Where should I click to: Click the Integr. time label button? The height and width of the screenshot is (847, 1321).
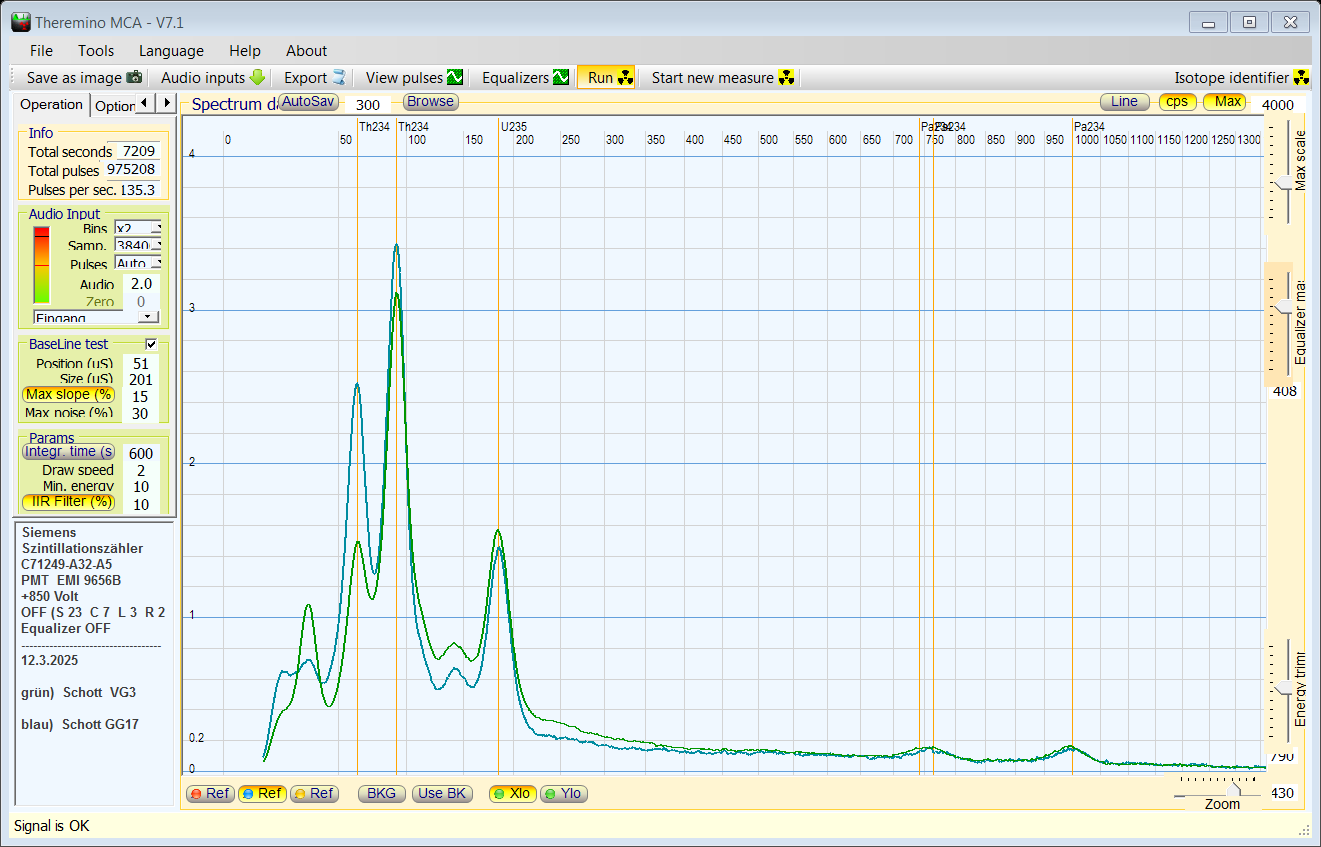pos(69,452)
